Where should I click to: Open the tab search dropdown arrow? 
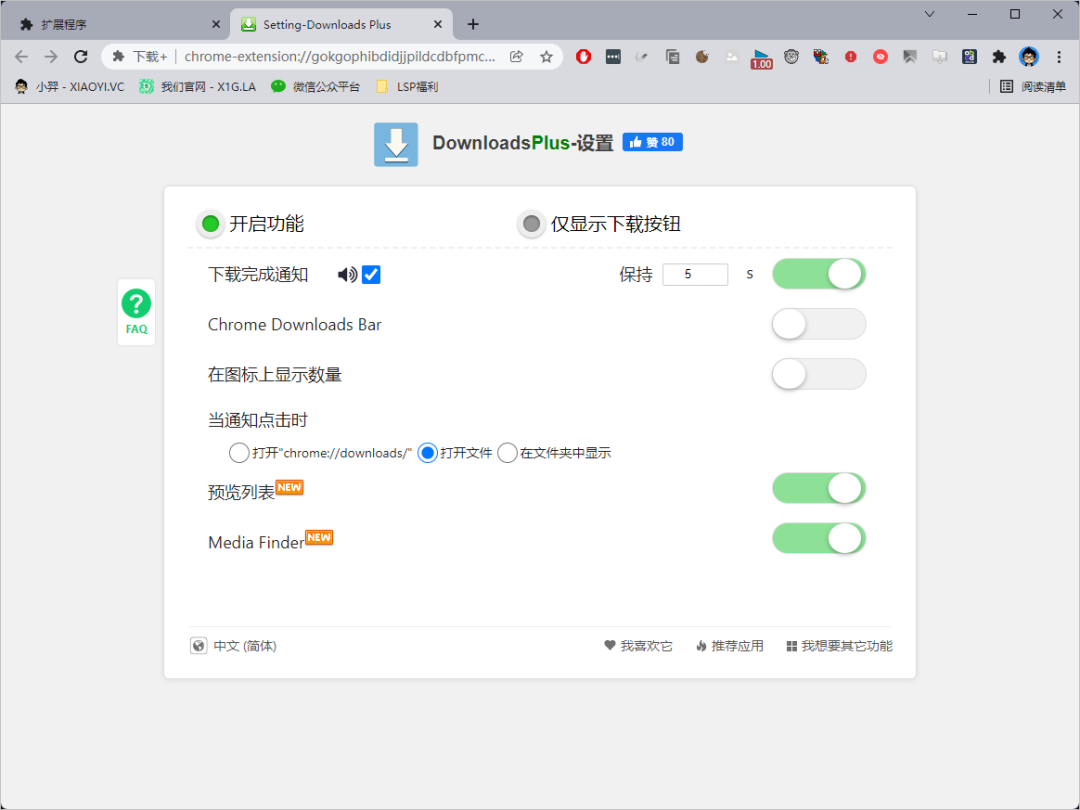[929, 14]
